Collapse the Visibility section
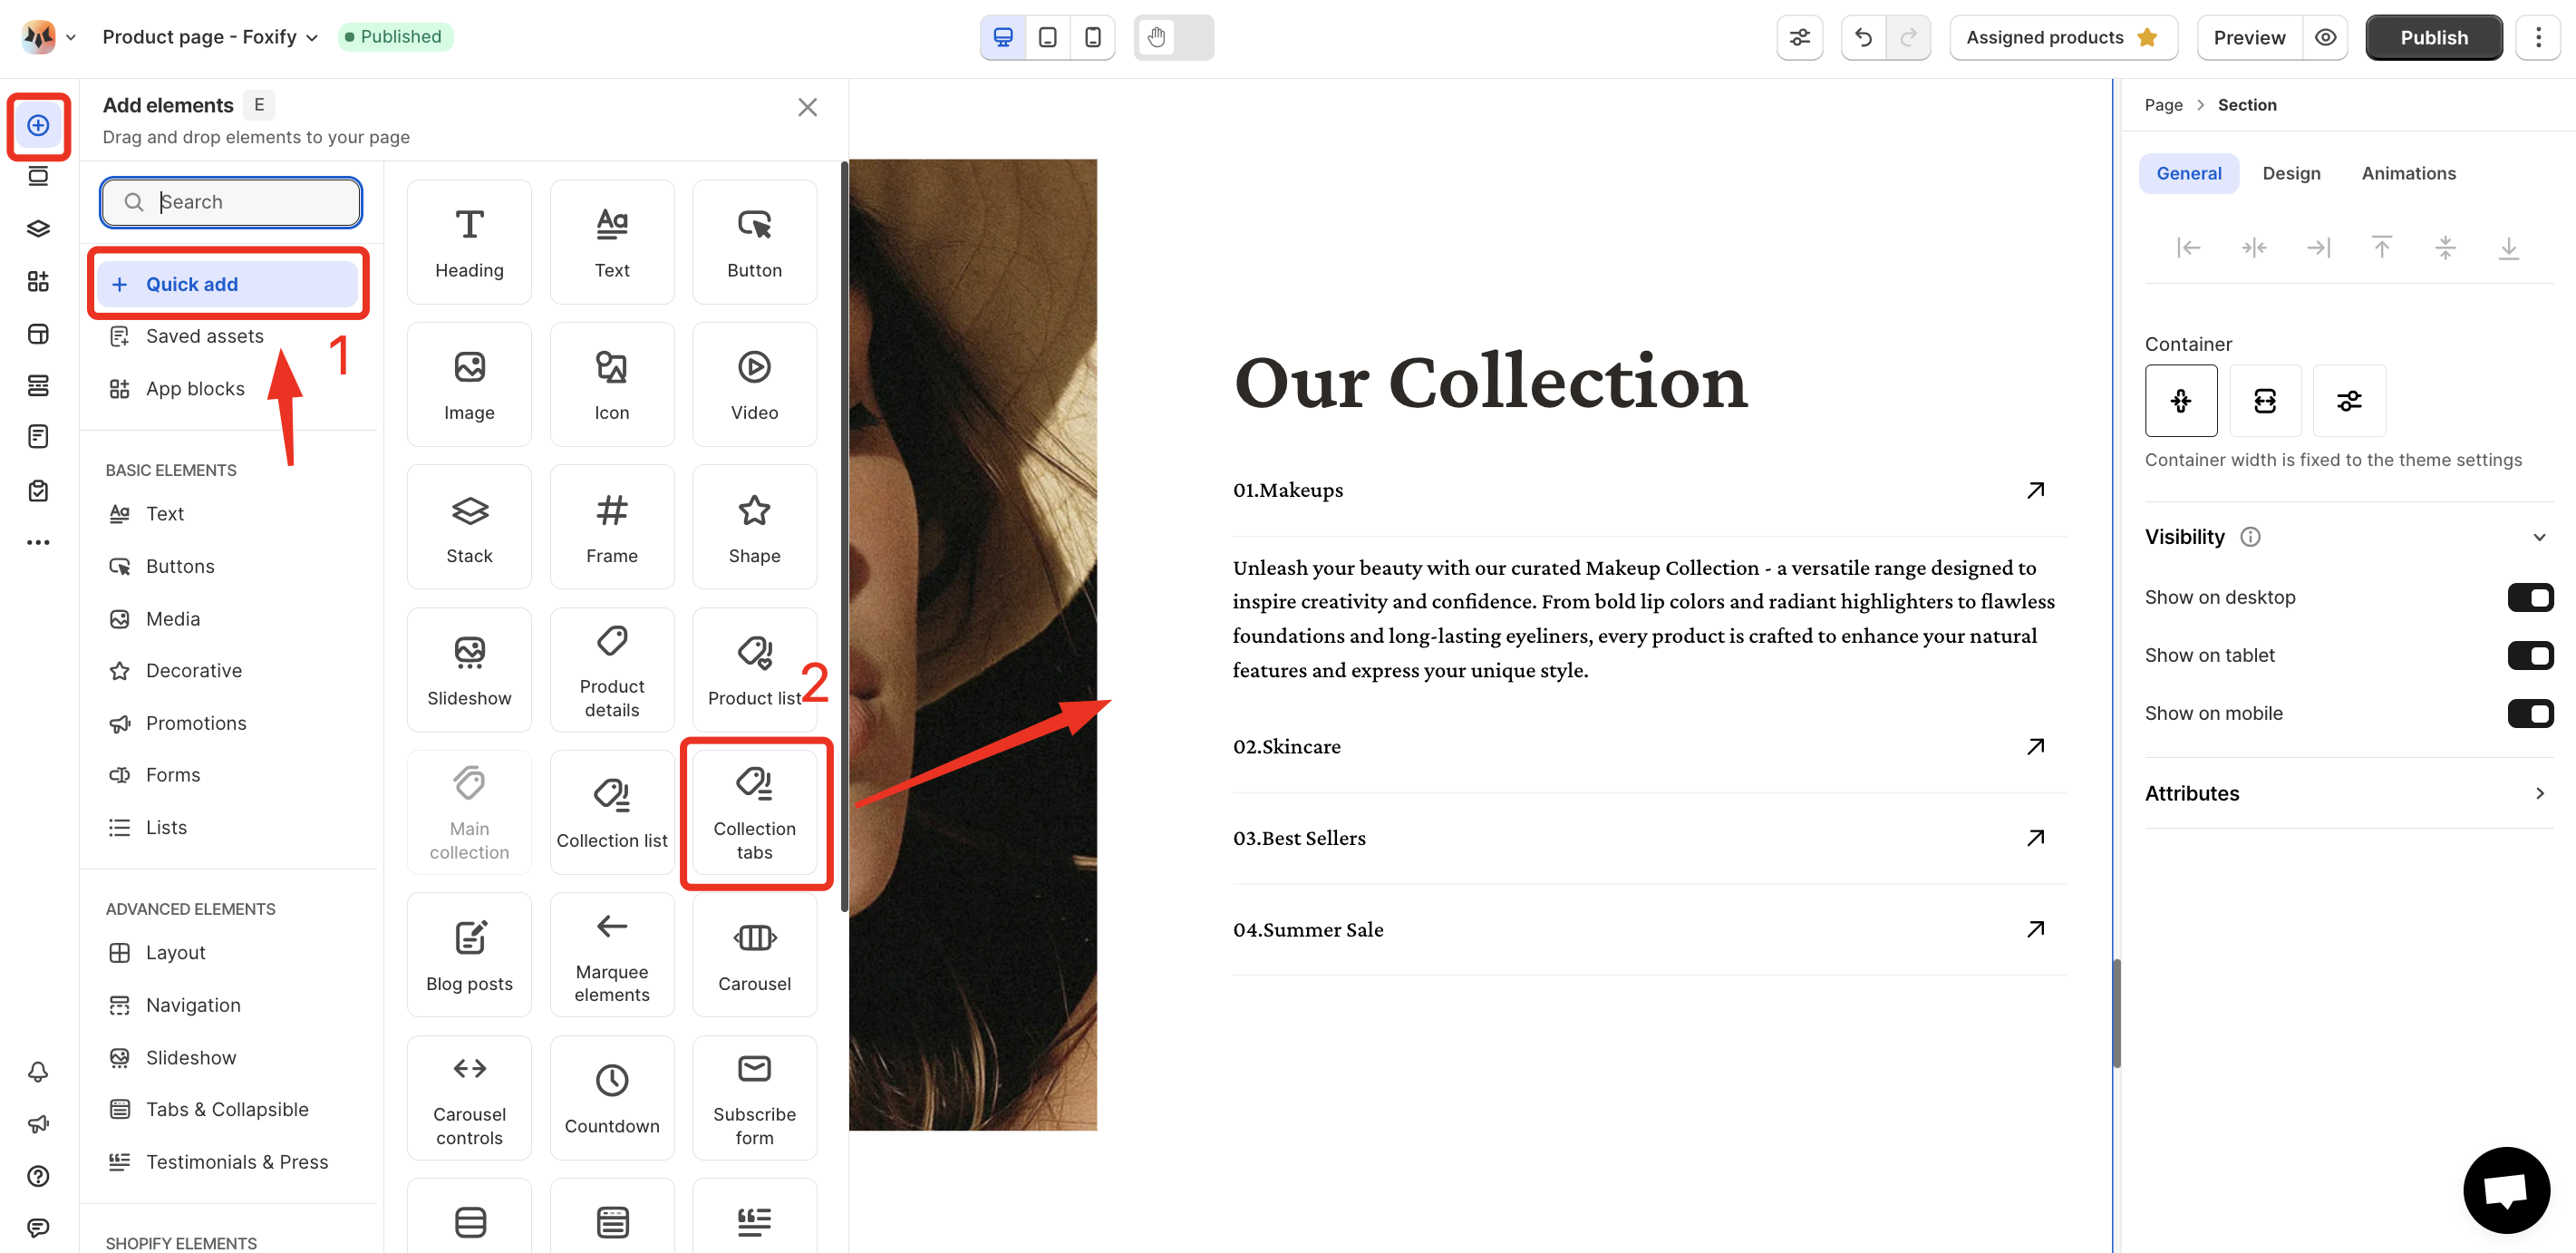 pos(2538,537)
